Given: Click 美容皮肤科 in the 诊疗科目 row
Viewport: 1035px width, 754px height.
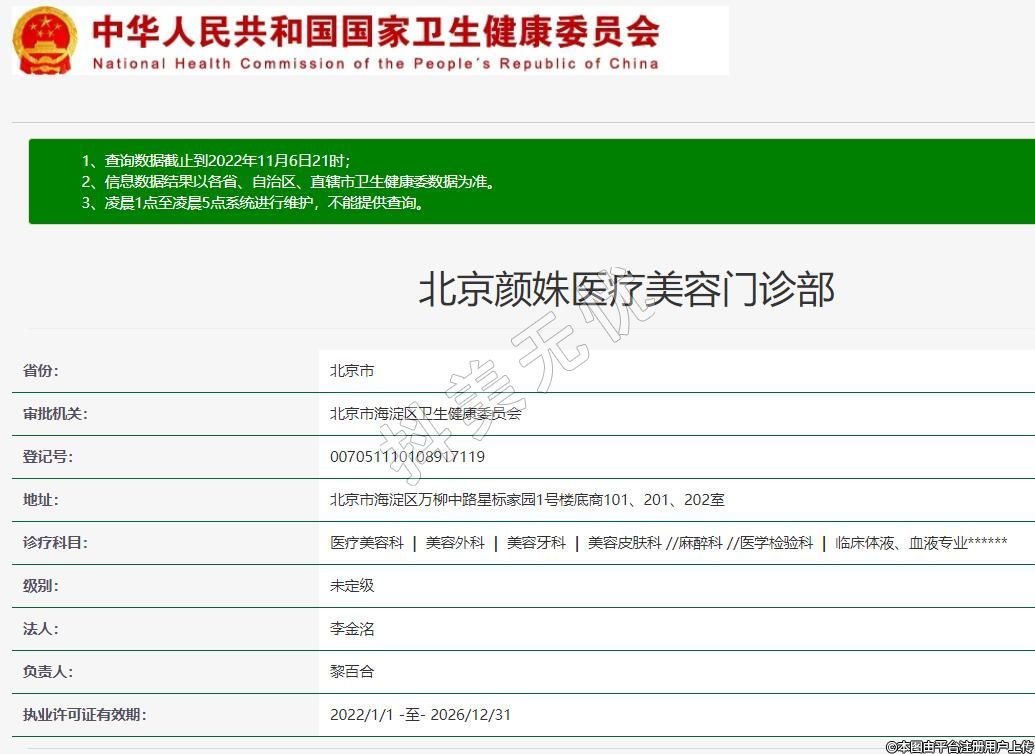Looking at the screenshot, I should coord(624,543).
